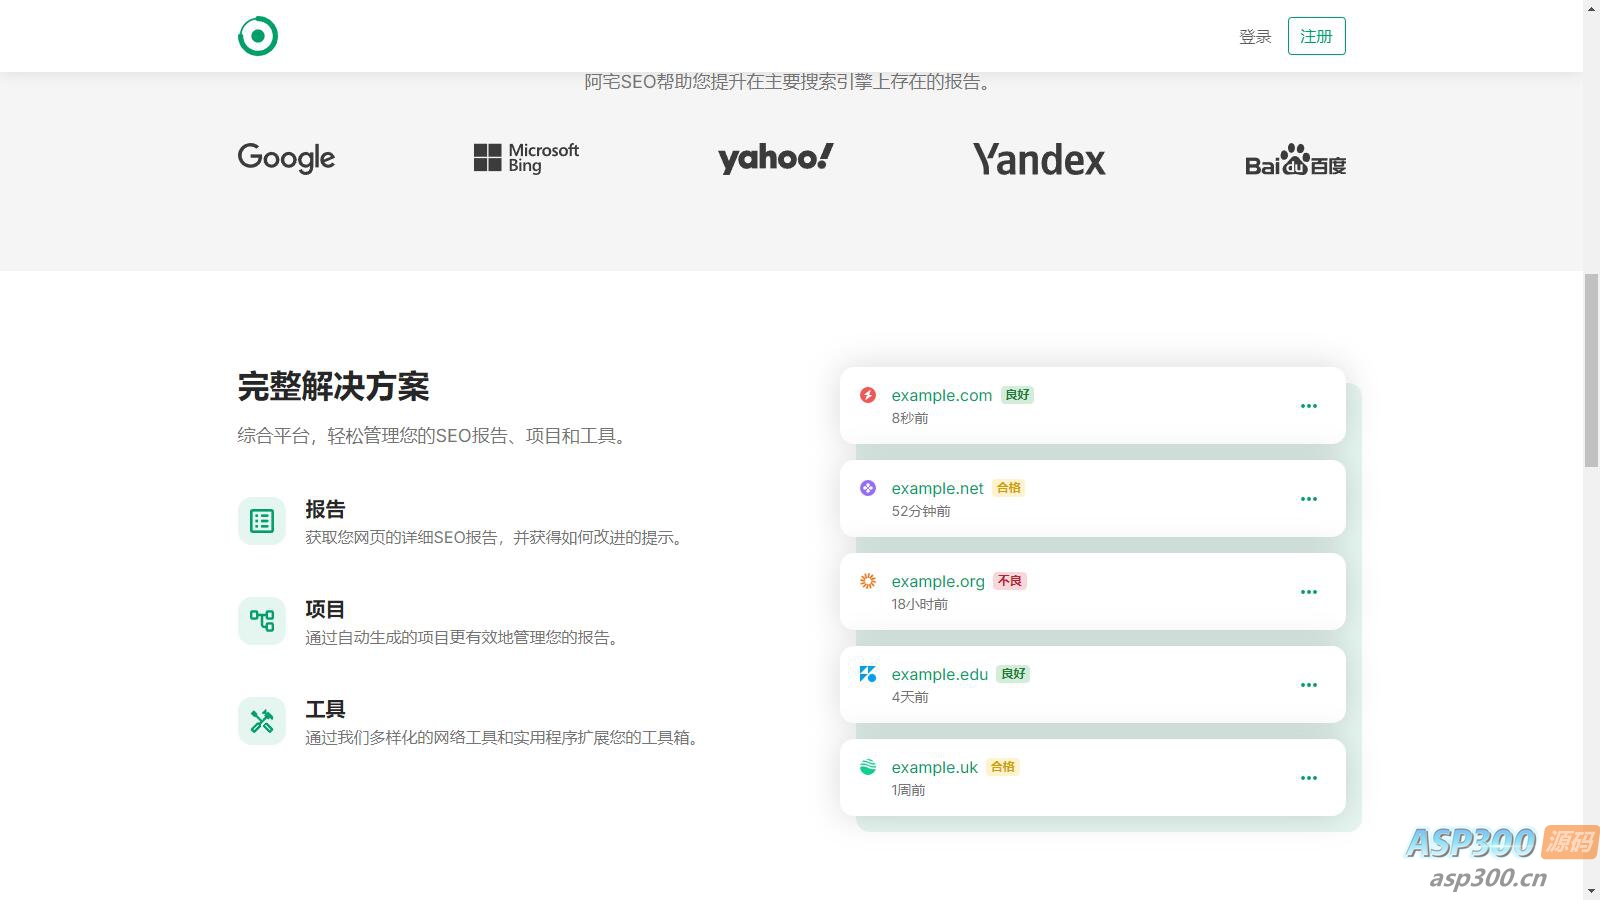Viewport: 1600px width, 900px height.
Task: Click the Microsoft Bing logo
Action: pos(526,158)
